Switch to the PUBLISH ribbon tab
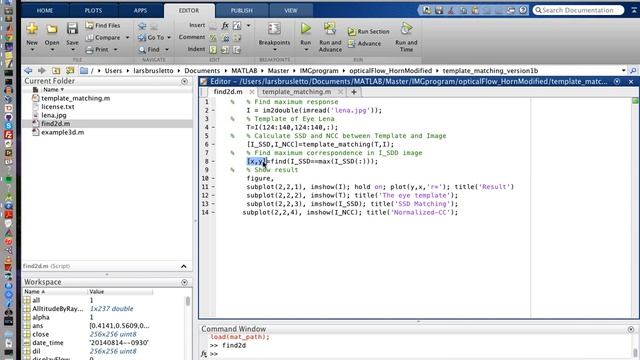The width and height of the screenshot is (640, 360). coord(242,11)
